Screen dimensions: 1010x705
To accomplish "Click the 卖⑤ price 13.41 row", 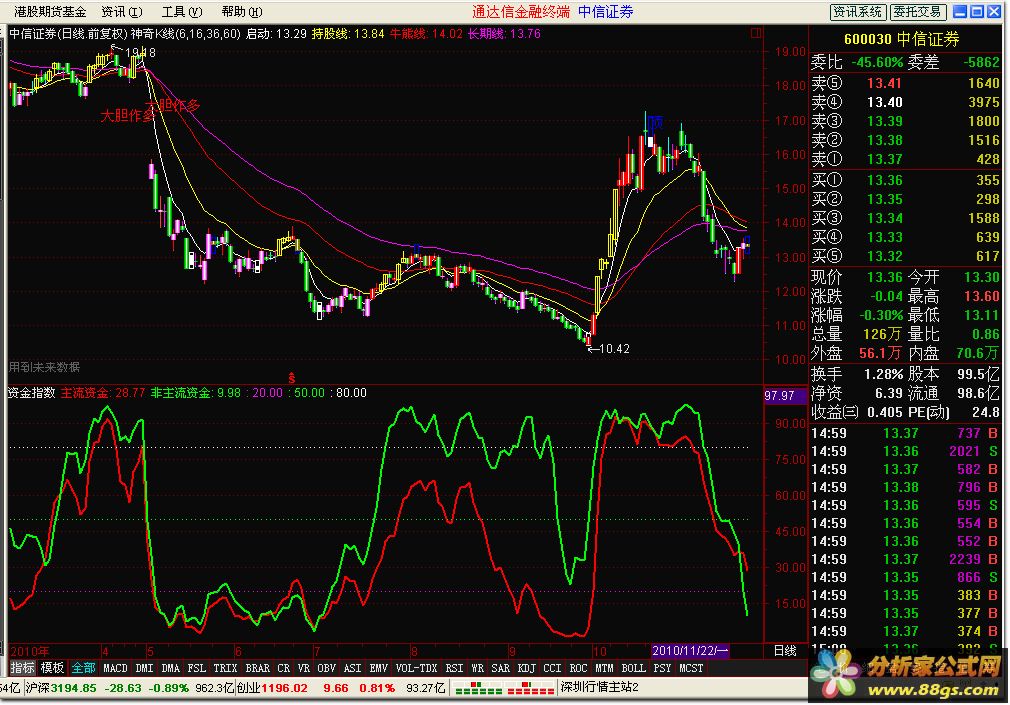I will click(905, 83).
